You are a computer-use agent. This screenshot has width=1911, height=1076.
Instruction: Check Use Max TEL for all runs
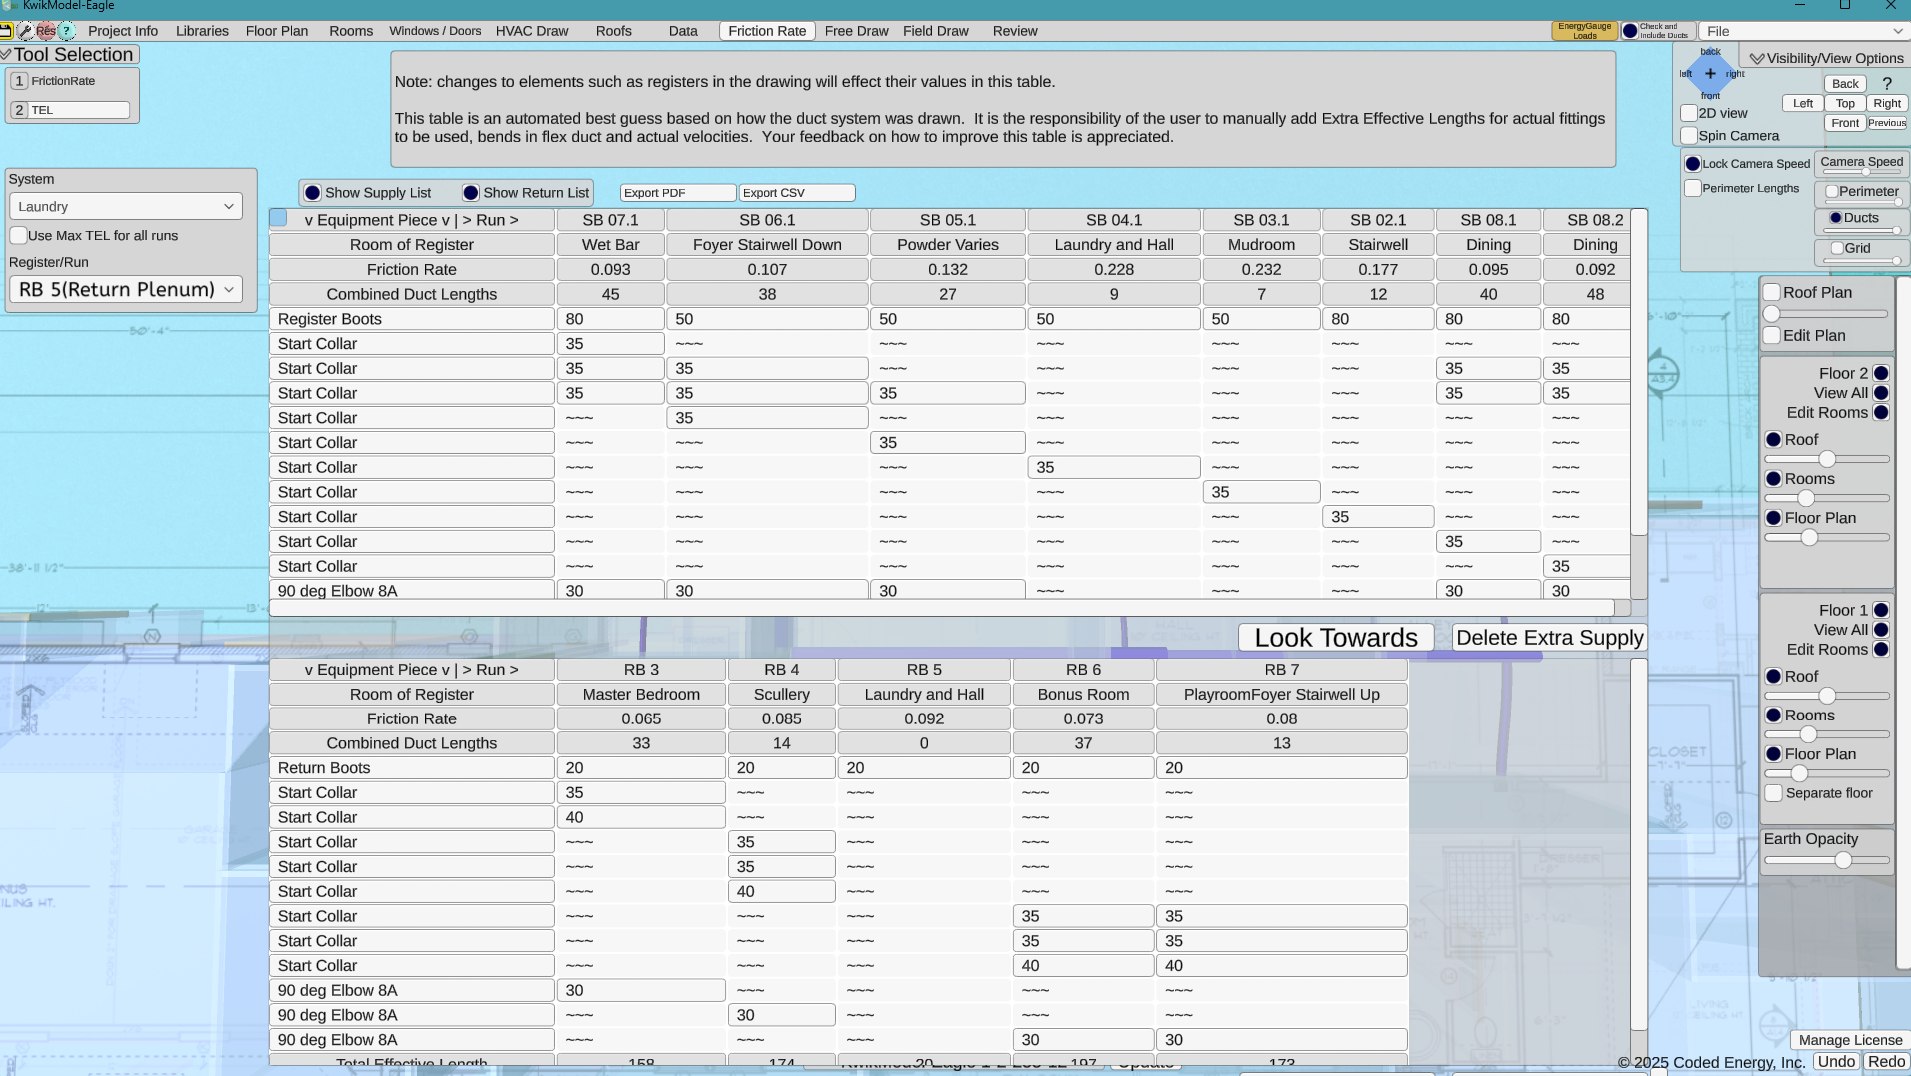pyautogui.click(x=19, y=236)
